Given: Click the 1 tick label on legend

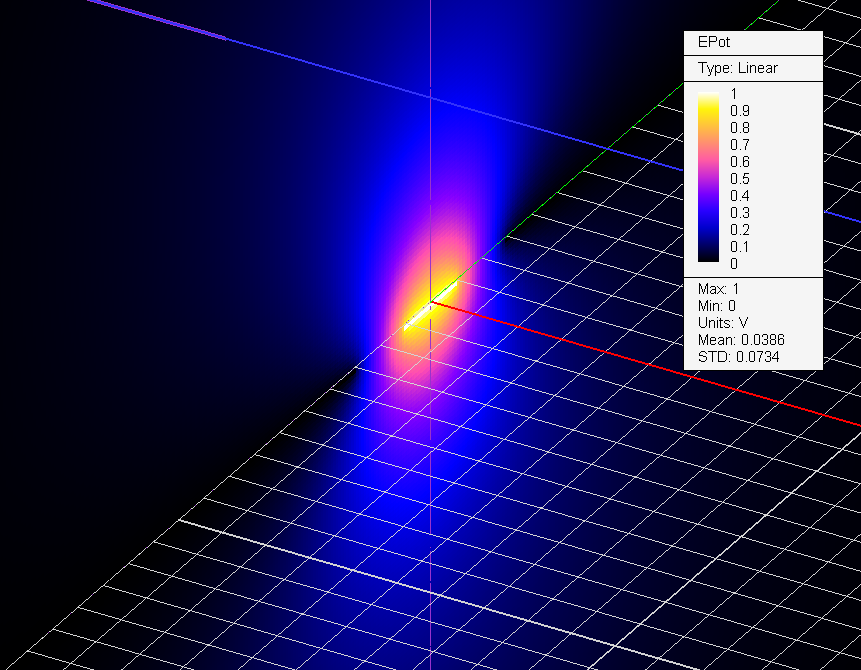Looking at the screenshot, I should pos(734,93).
